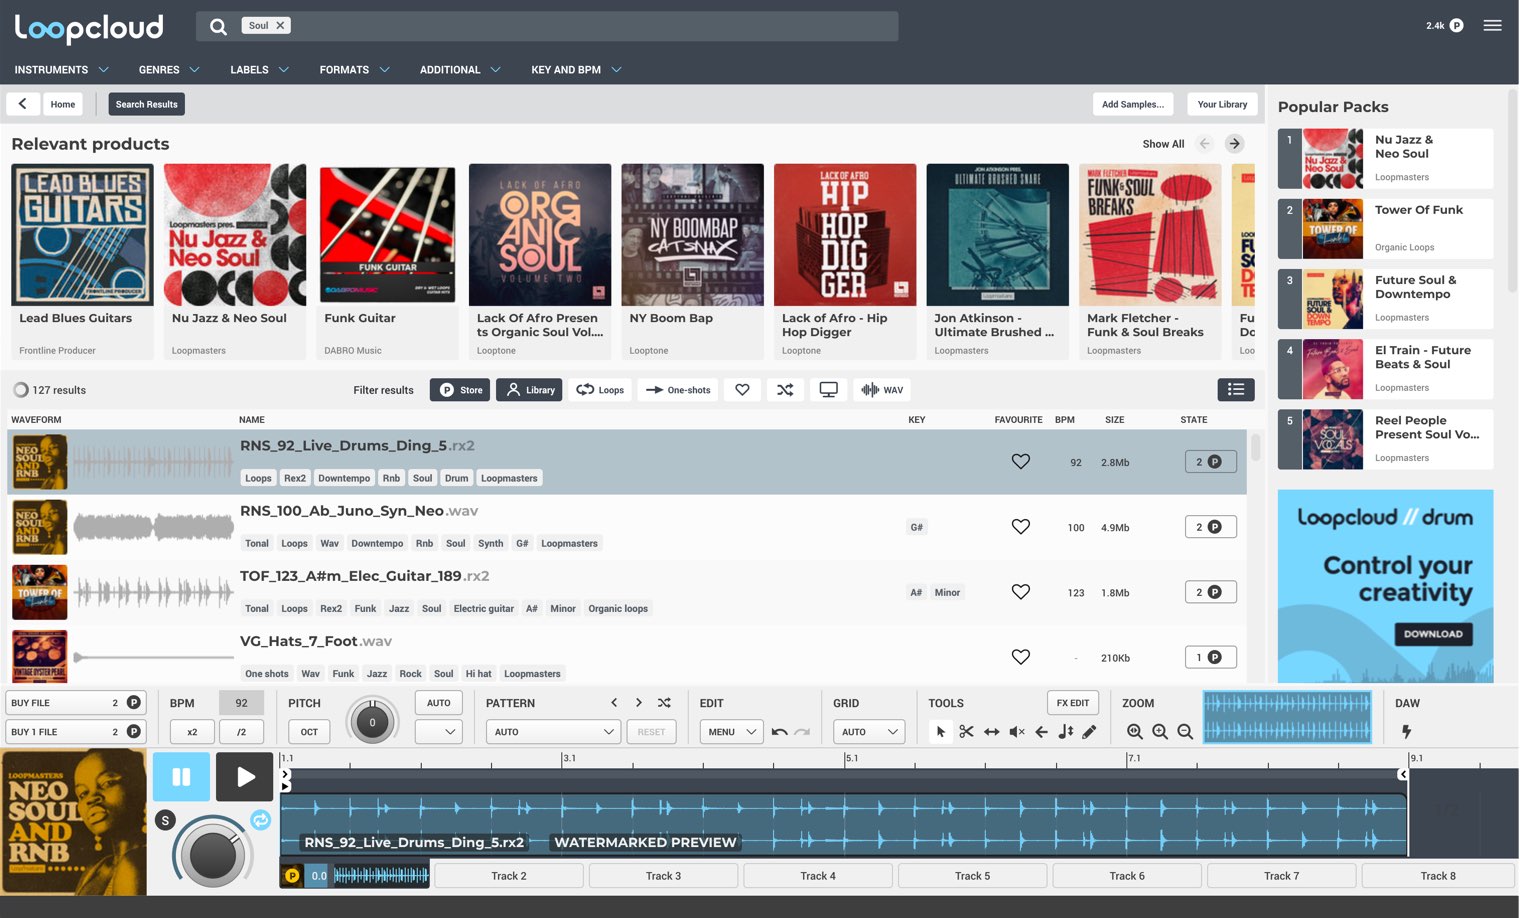This screenshot has height=918, width=1520.
Task: Toggle the Store filter
Action: point(460,390)
